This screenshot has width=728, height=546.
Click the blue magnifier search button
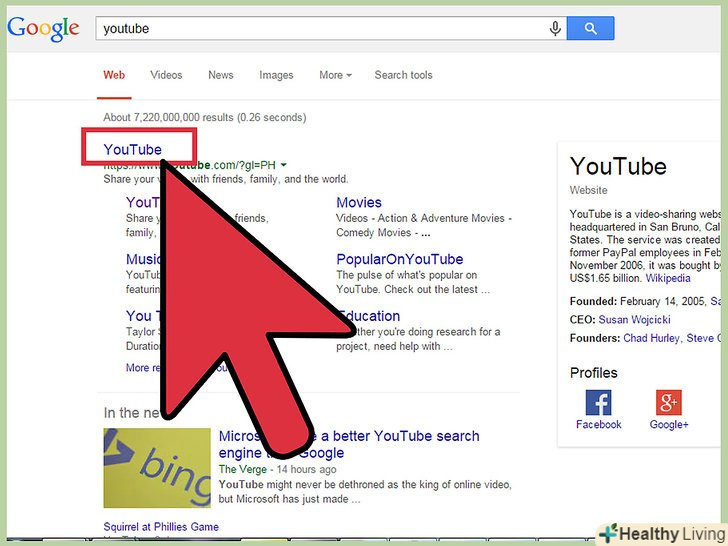pyautogui.click(x=591, y=28)
